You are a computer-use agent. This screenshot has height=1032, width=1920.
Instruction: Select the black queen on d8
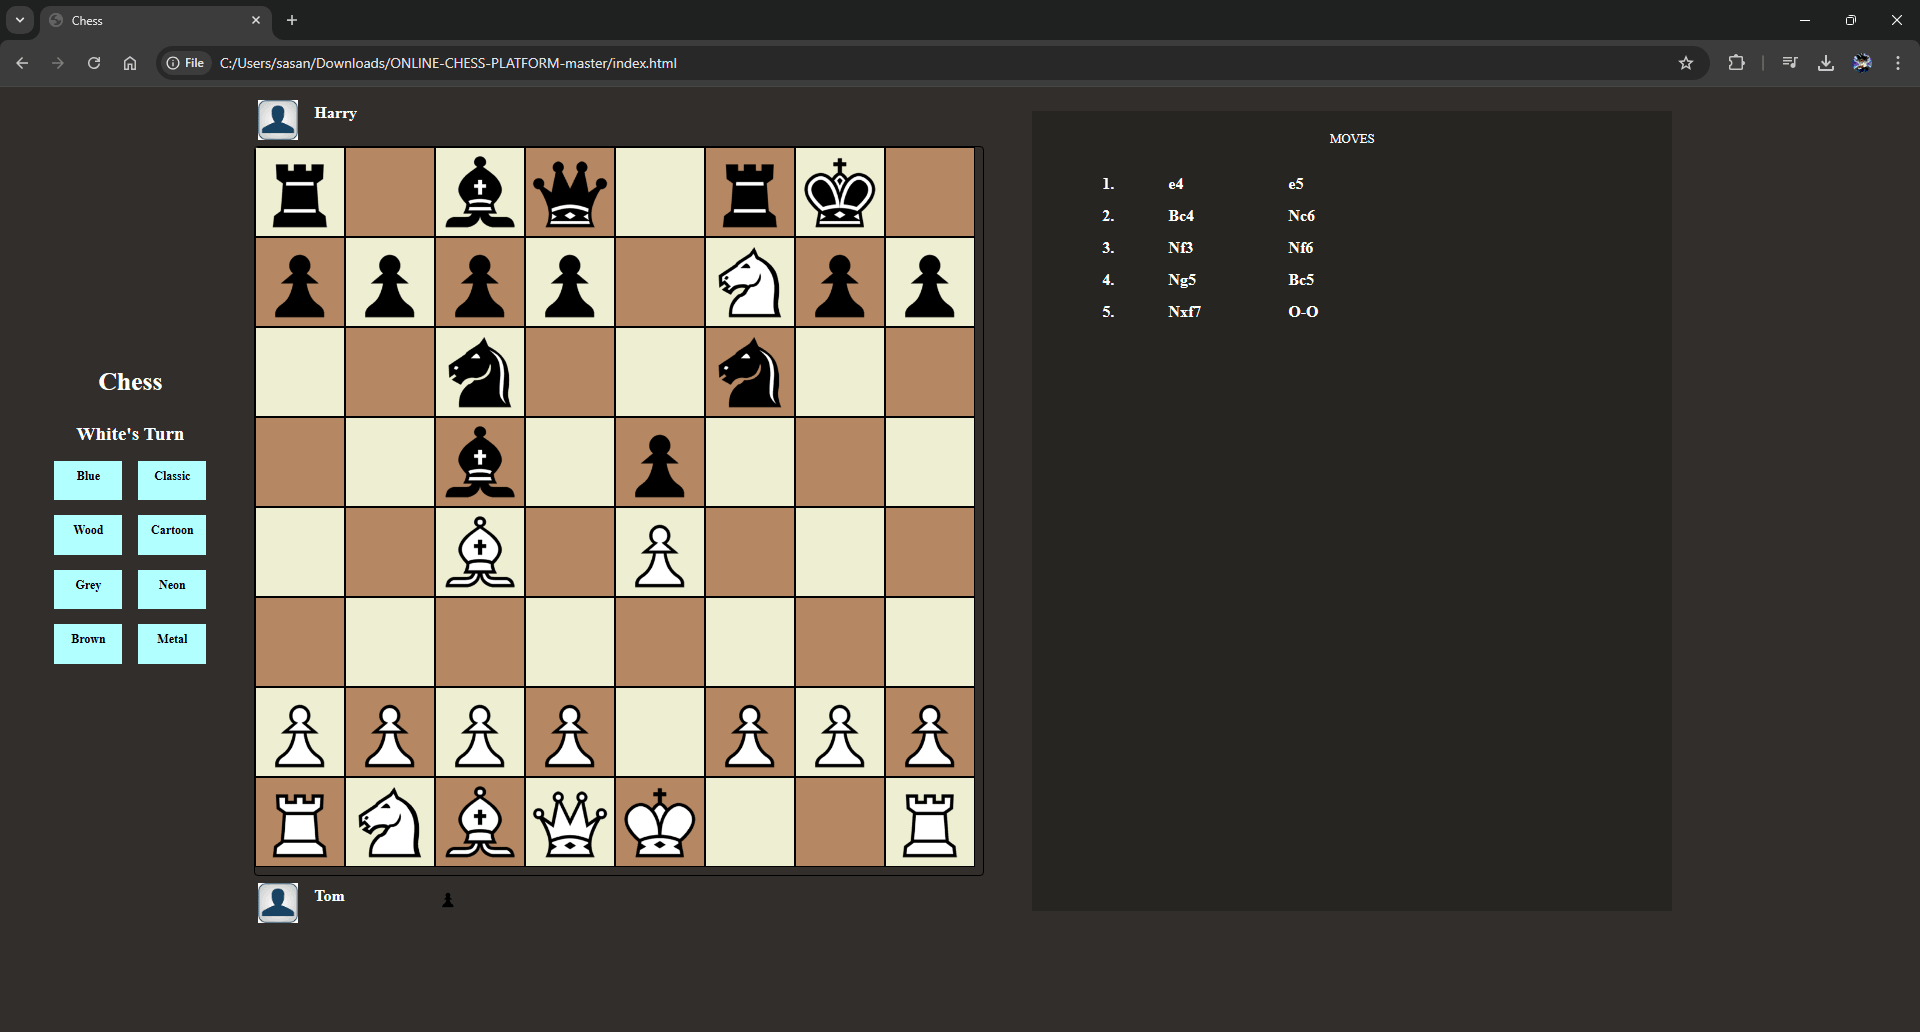570,193
